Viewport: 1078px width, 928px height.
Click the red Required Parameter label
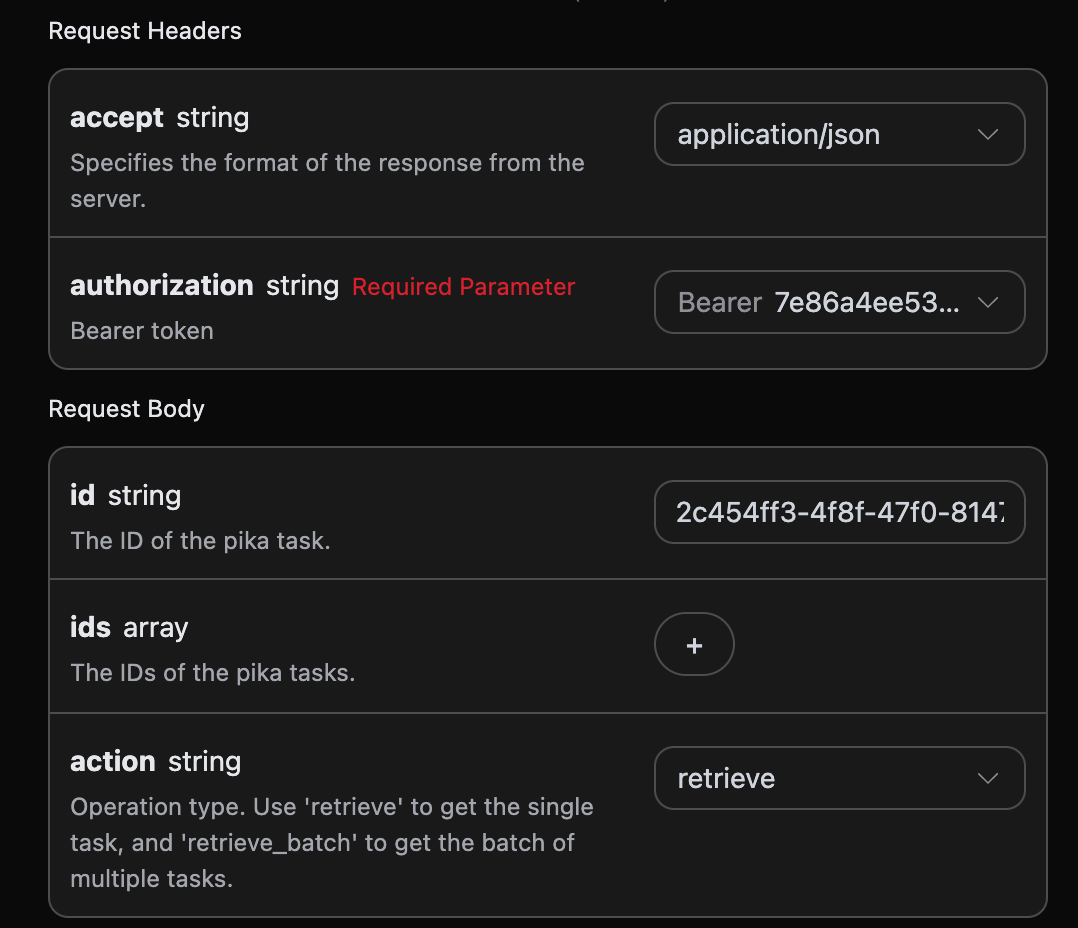pos(463,287)
